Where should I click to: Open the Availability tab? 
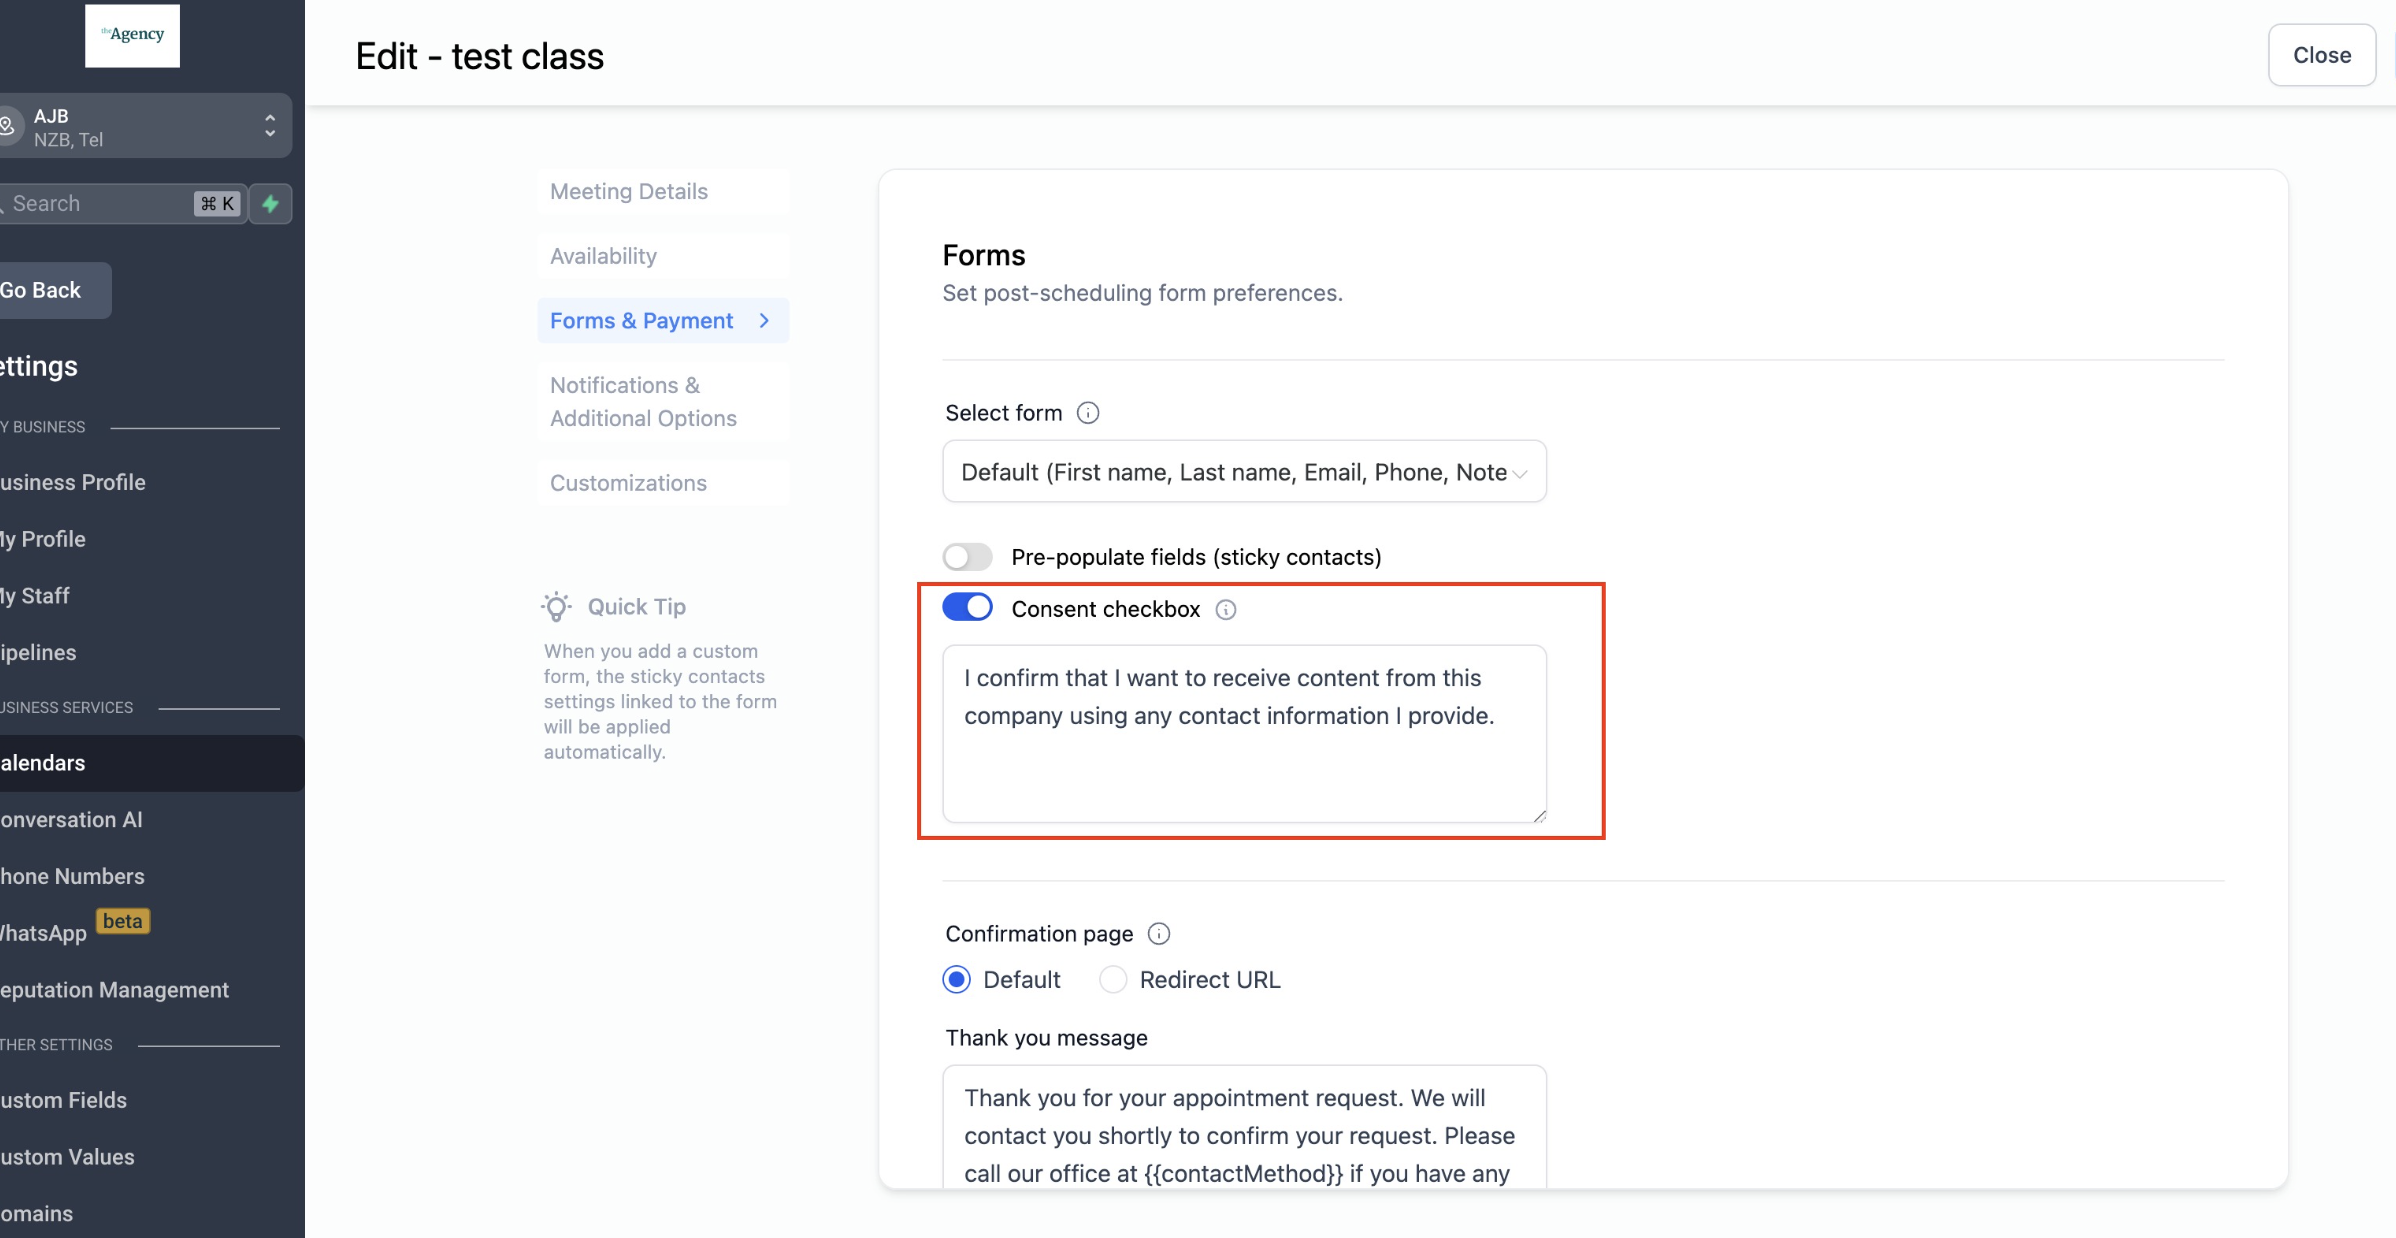point(603,256)
